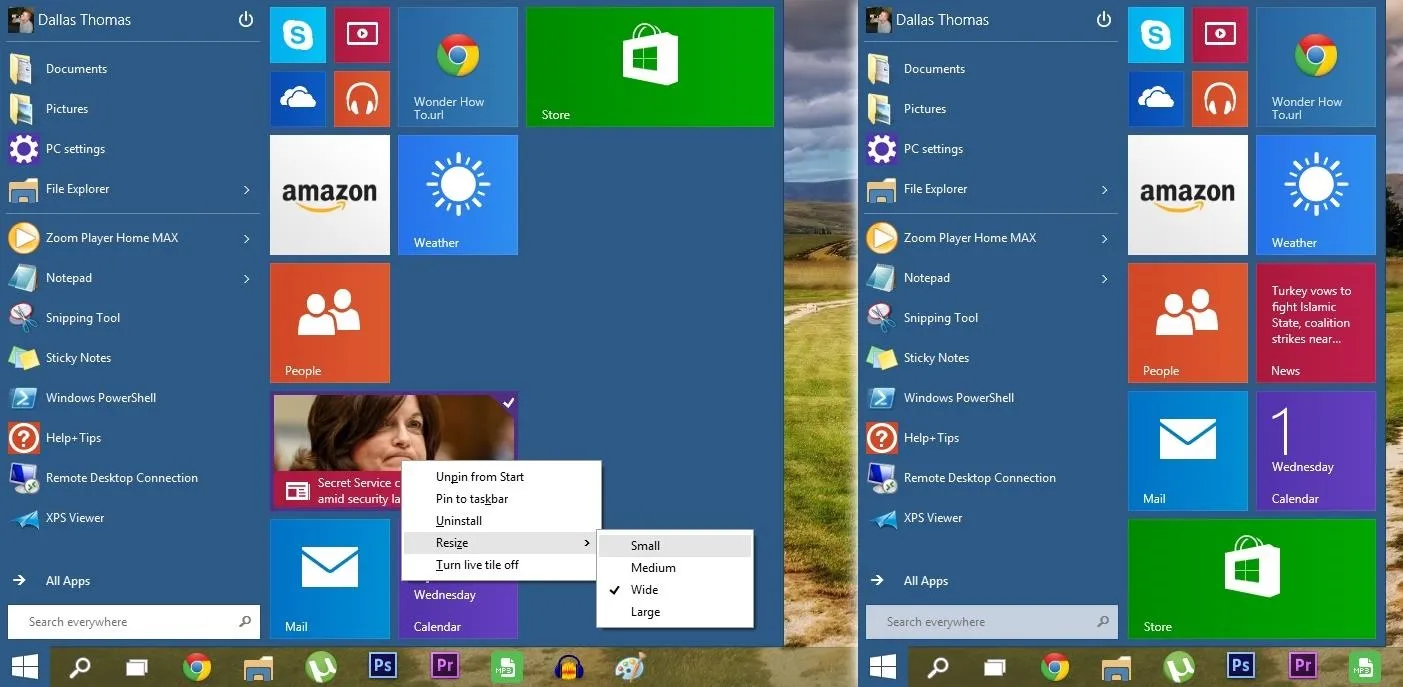Viewport: 1403px width, 687px height.
Task: Open the small News tile about Turkey
Action: point(1316,323)
